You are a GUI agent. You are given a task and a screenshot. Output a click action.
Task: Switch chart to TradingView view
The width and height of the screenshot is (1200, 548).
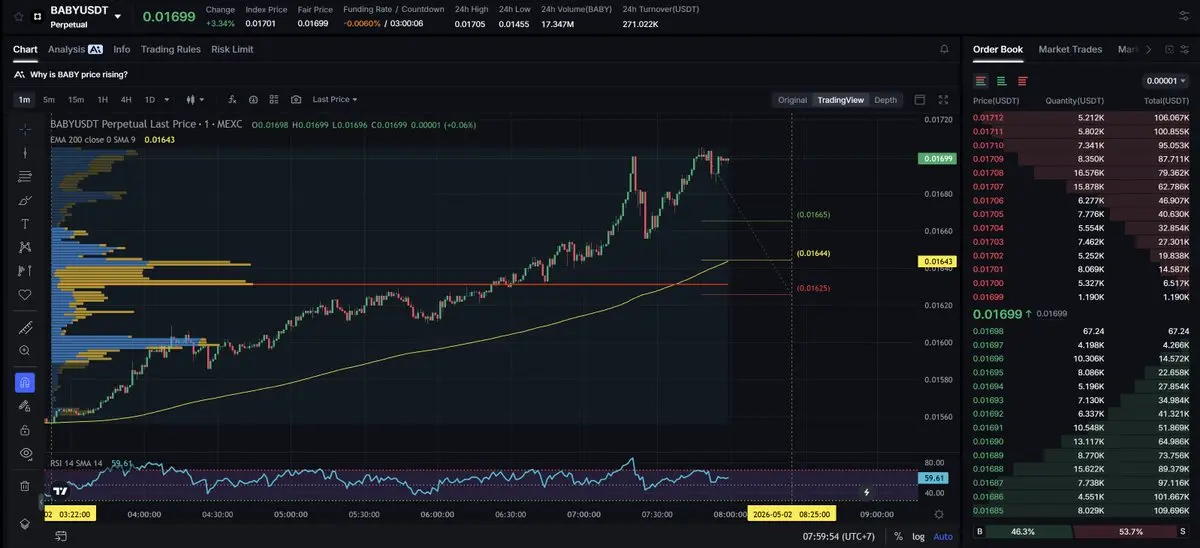(840, 99)
